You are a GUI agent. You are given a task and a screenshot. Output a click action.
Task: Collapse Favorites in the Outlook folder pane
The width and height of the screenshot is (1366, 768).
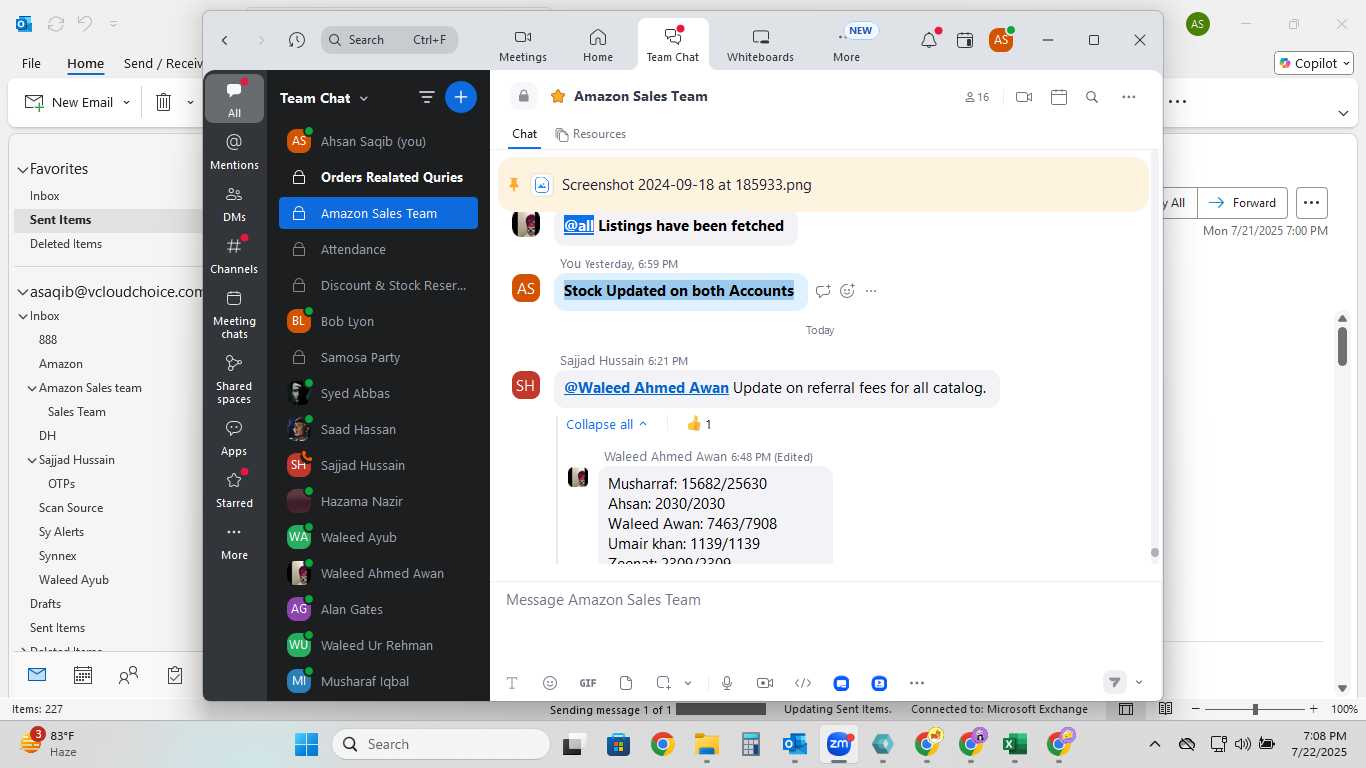click(23, 169)
